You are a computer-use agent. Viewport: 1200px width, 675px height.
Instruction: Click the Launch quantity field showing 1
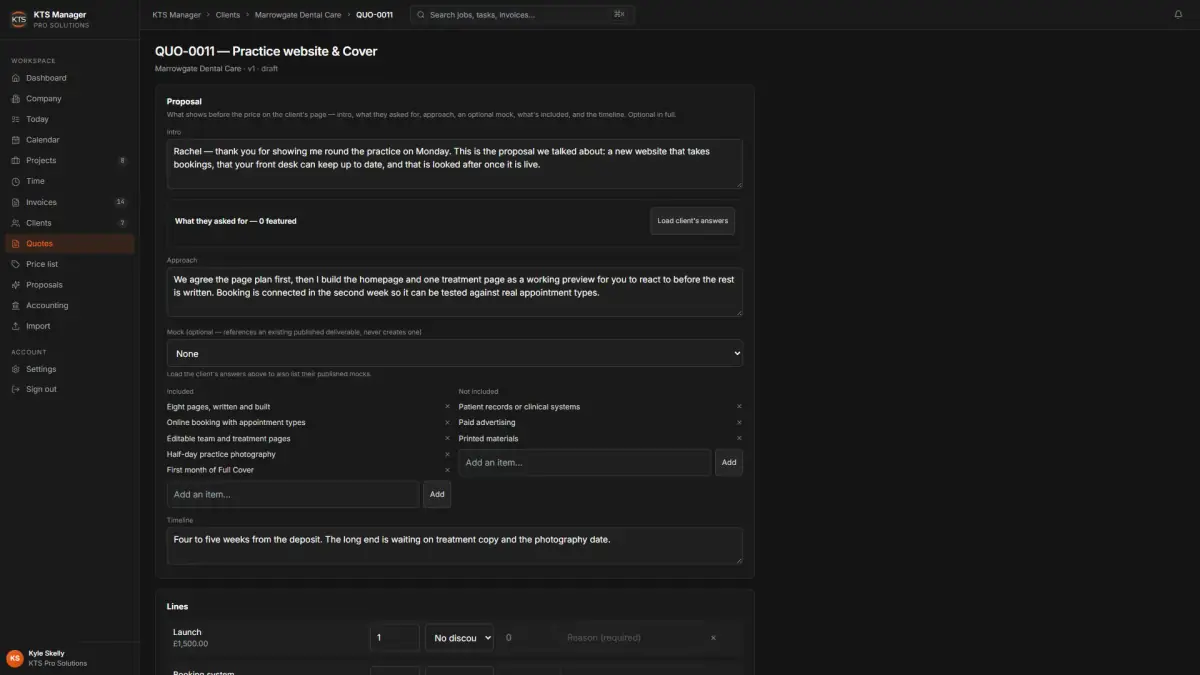pos(395,637)
